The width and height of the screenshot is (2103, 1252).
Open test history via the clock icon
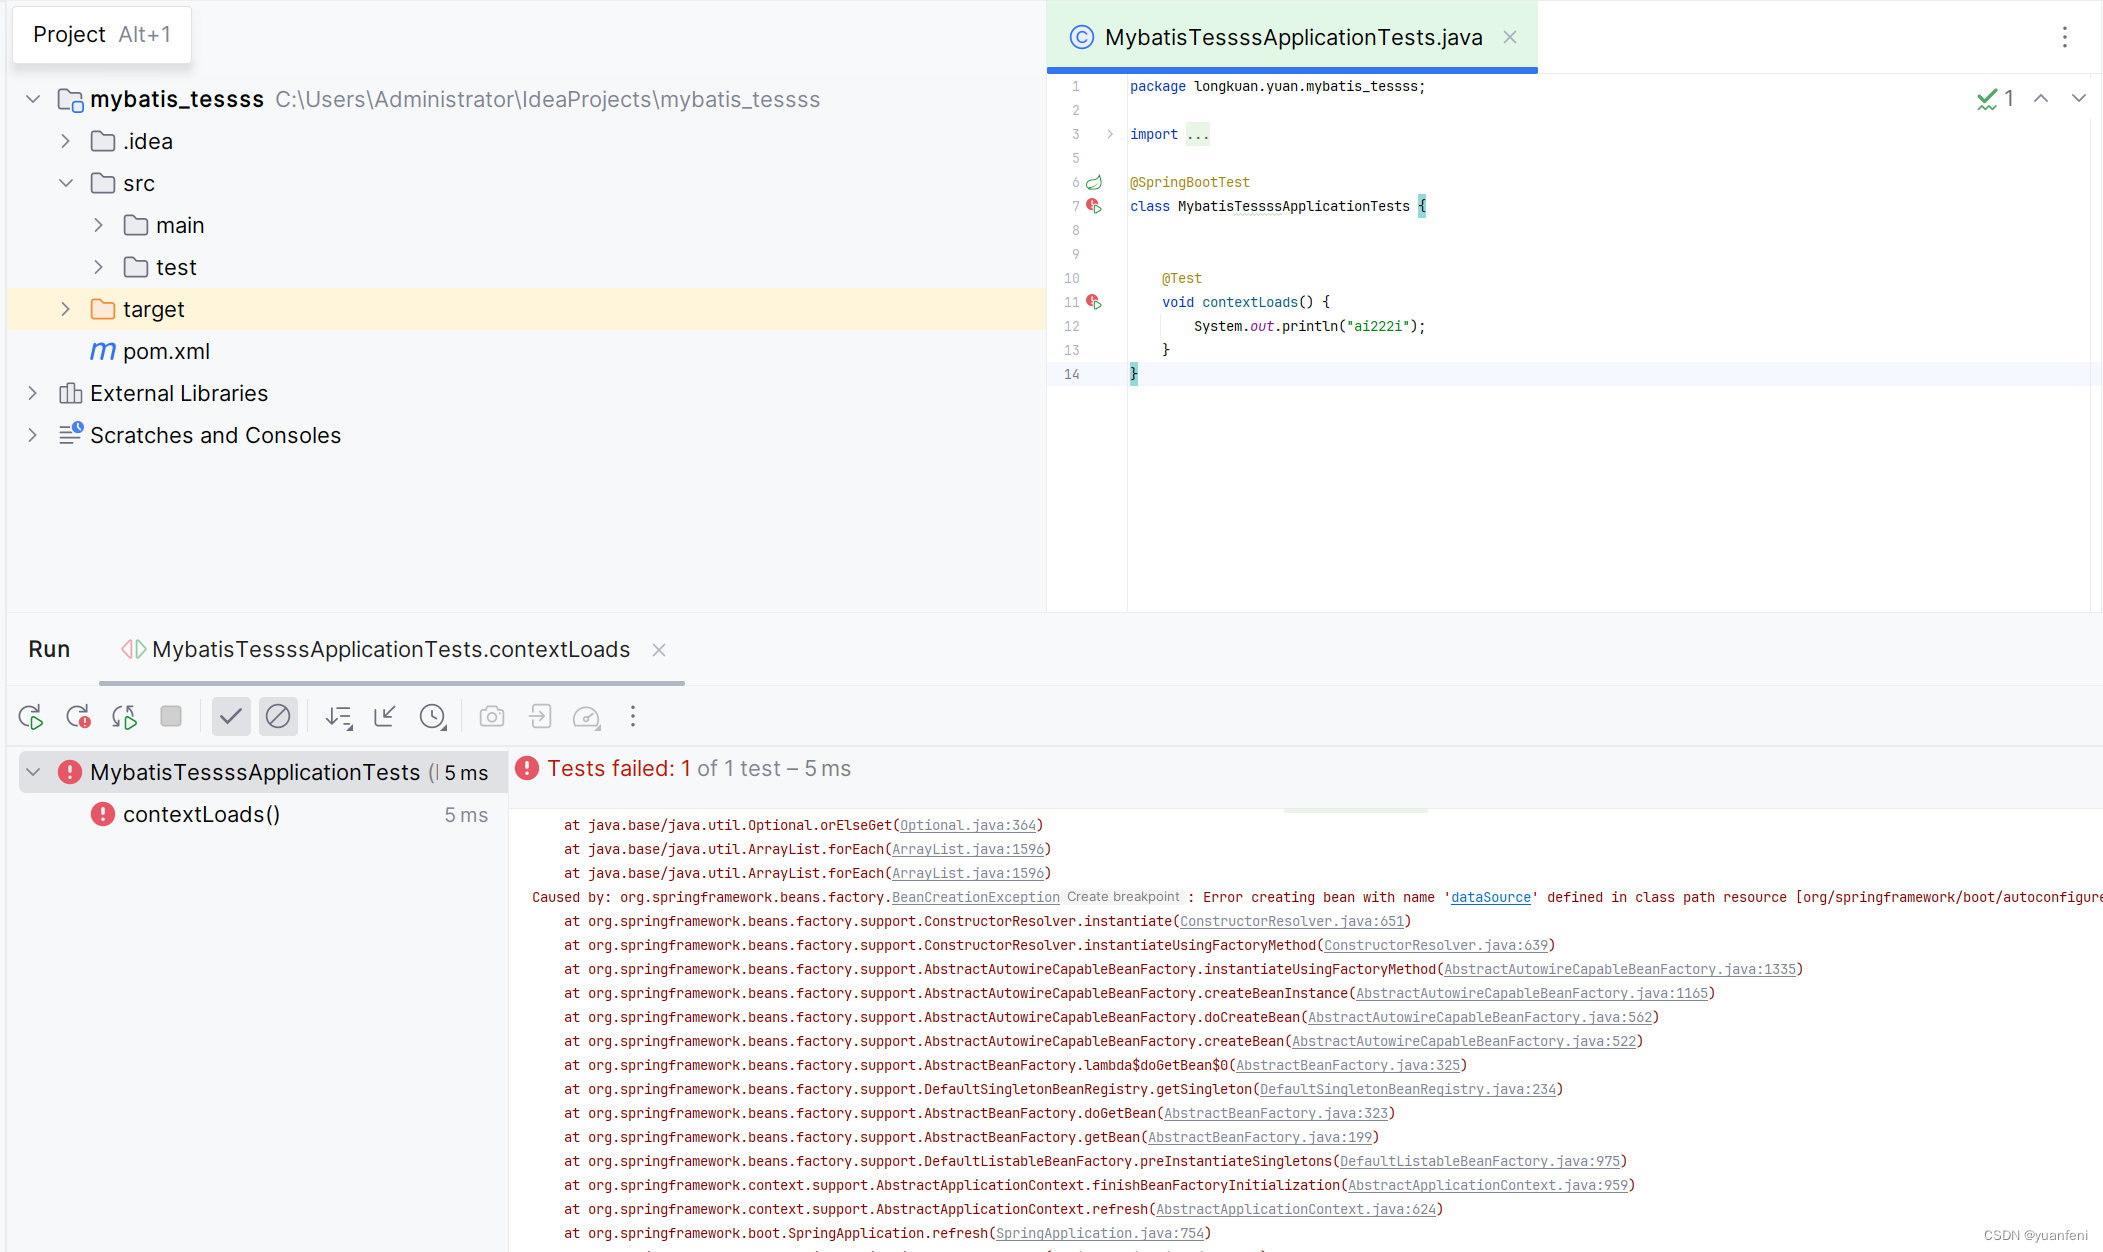(x=433, y=716)
